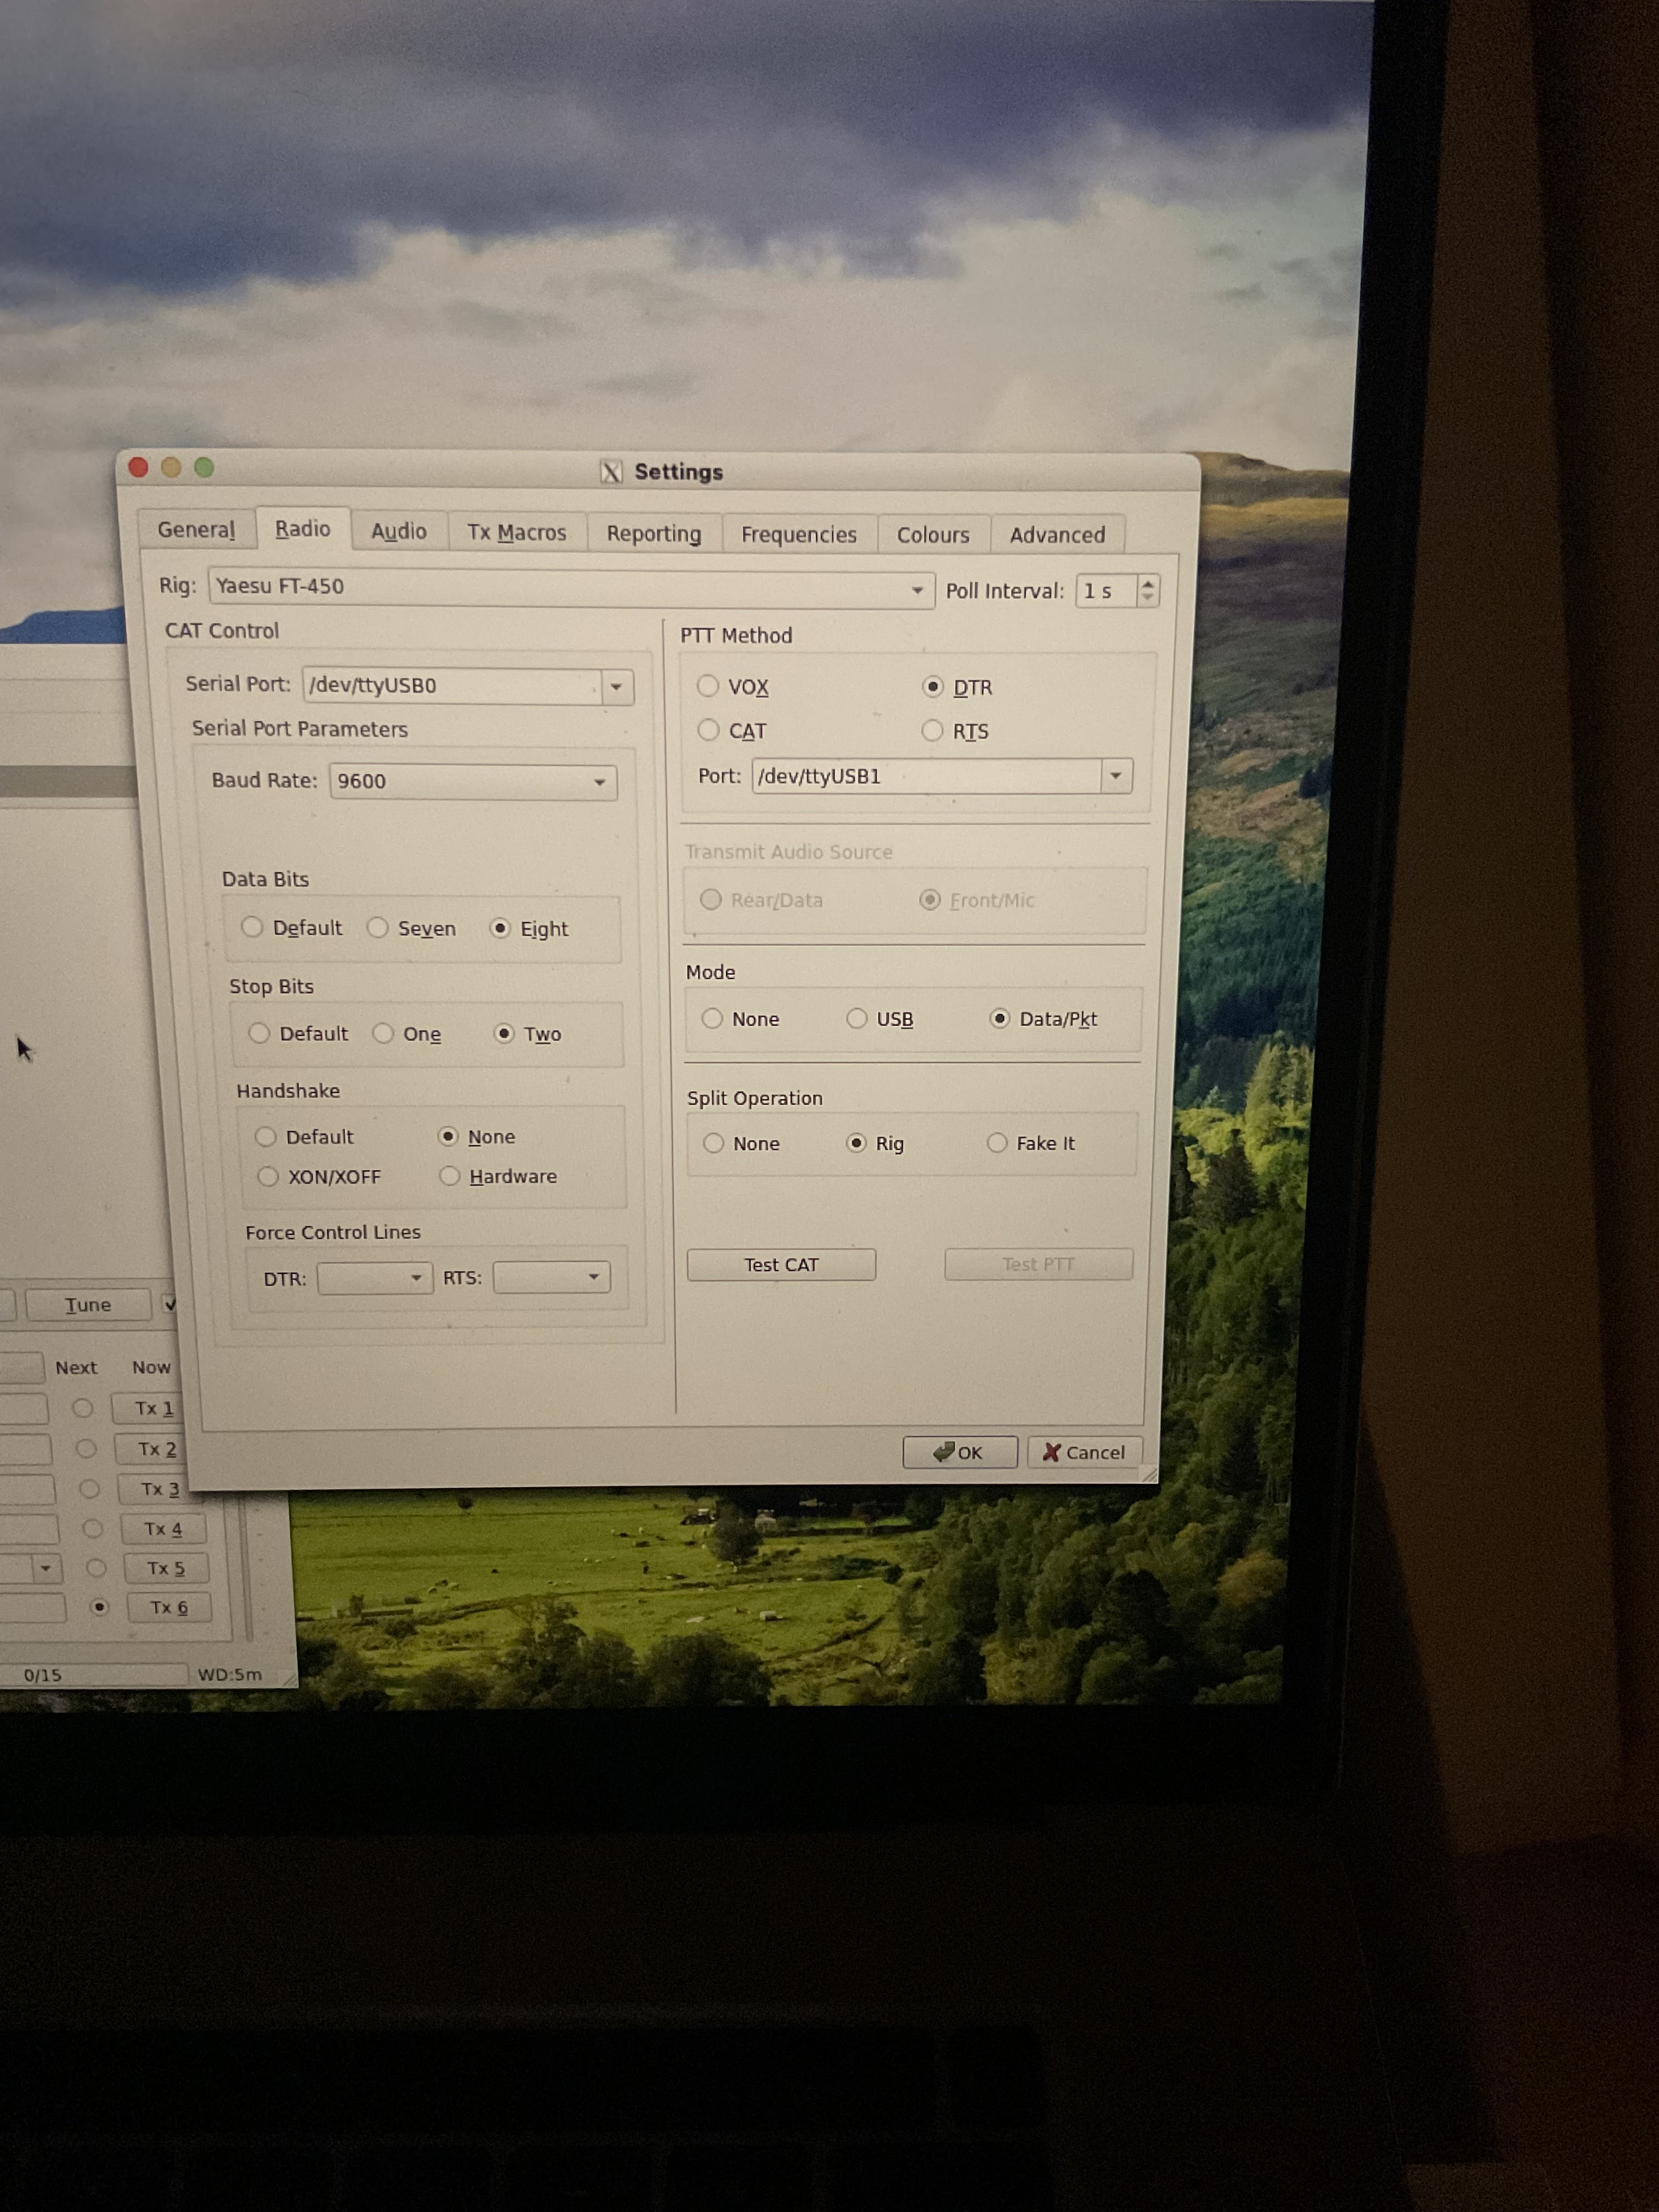Set Split Operation to Rig

point(856,1143)
